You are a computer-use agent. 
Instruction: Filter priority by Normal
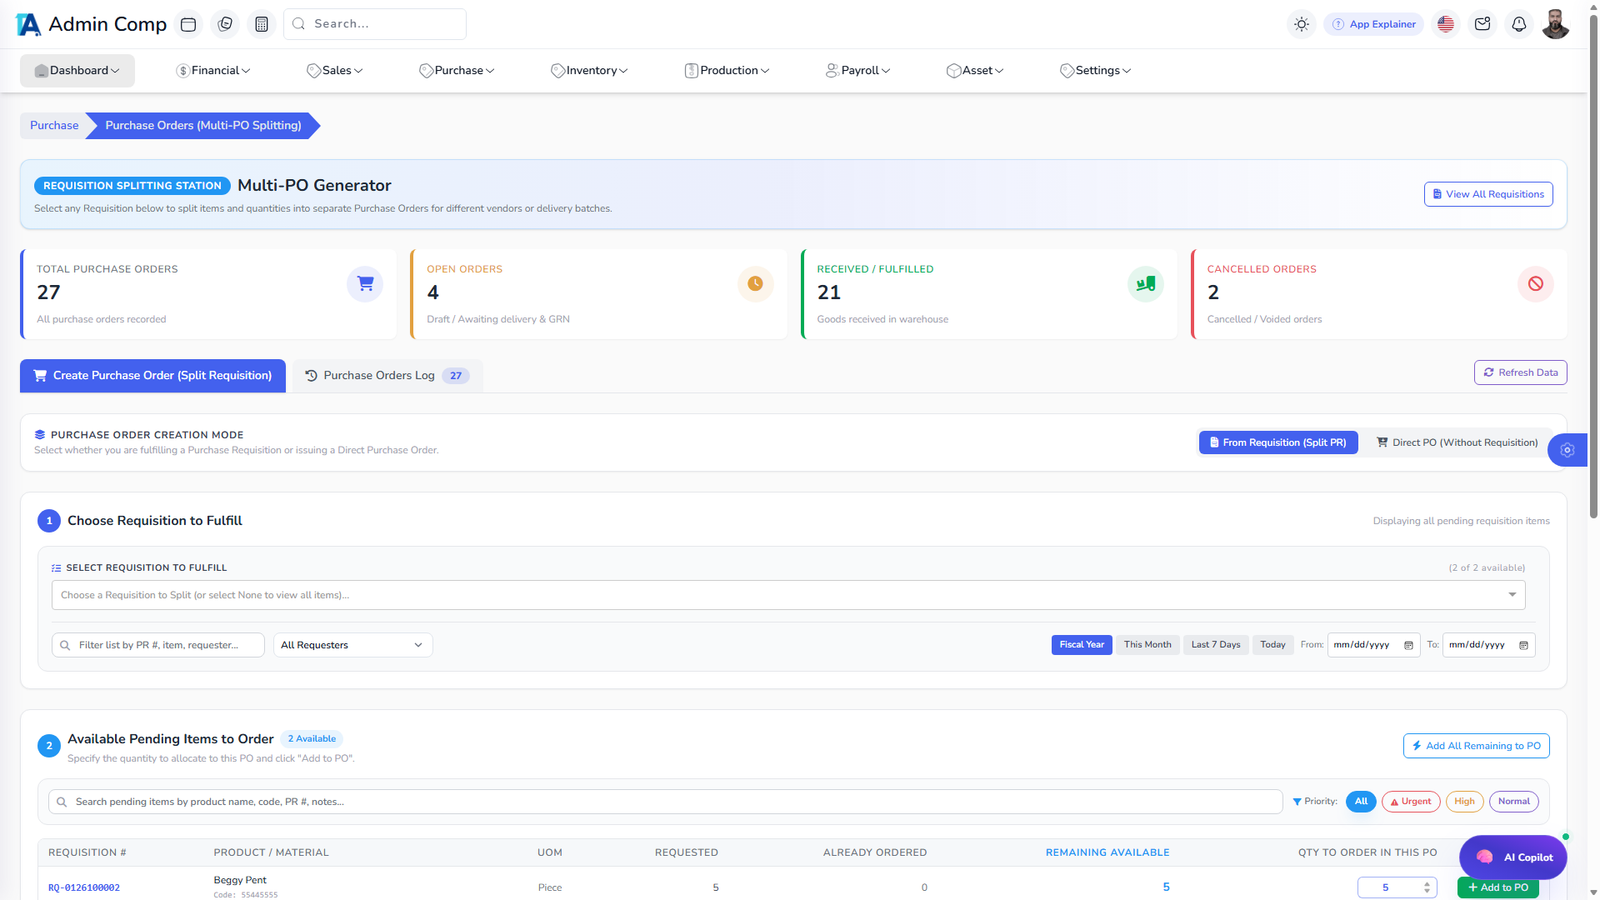click(1514, 801)
